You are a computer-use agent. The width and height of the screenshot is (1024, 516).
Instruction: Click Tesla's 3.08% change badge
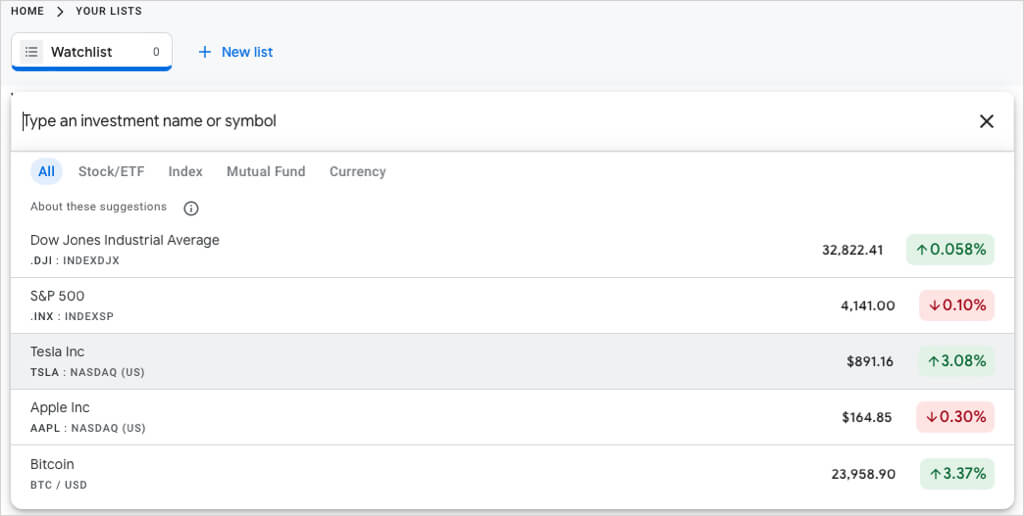(x=957, y=361)
